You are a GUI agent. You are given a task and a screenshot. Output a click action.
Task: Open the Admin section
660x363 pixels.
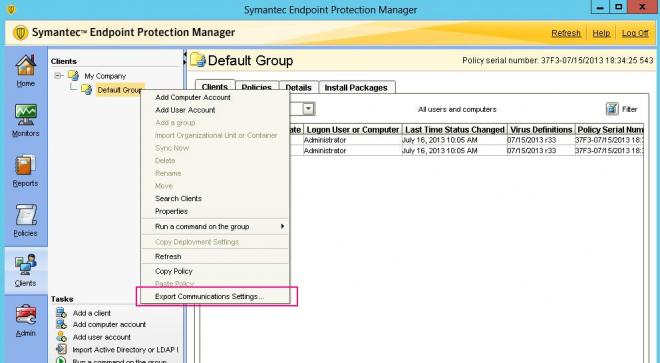click(26, 315)
